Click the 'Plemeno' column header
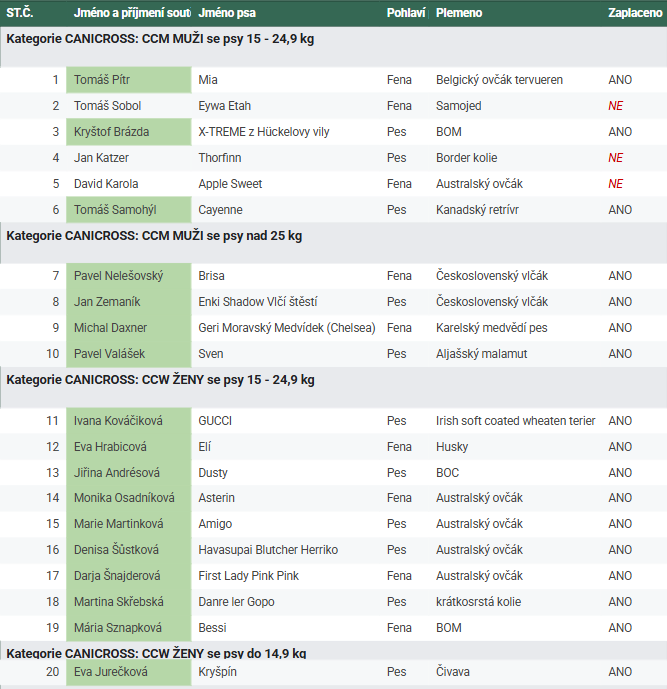This screenshot has width=667, height=689. coord(459,13)
